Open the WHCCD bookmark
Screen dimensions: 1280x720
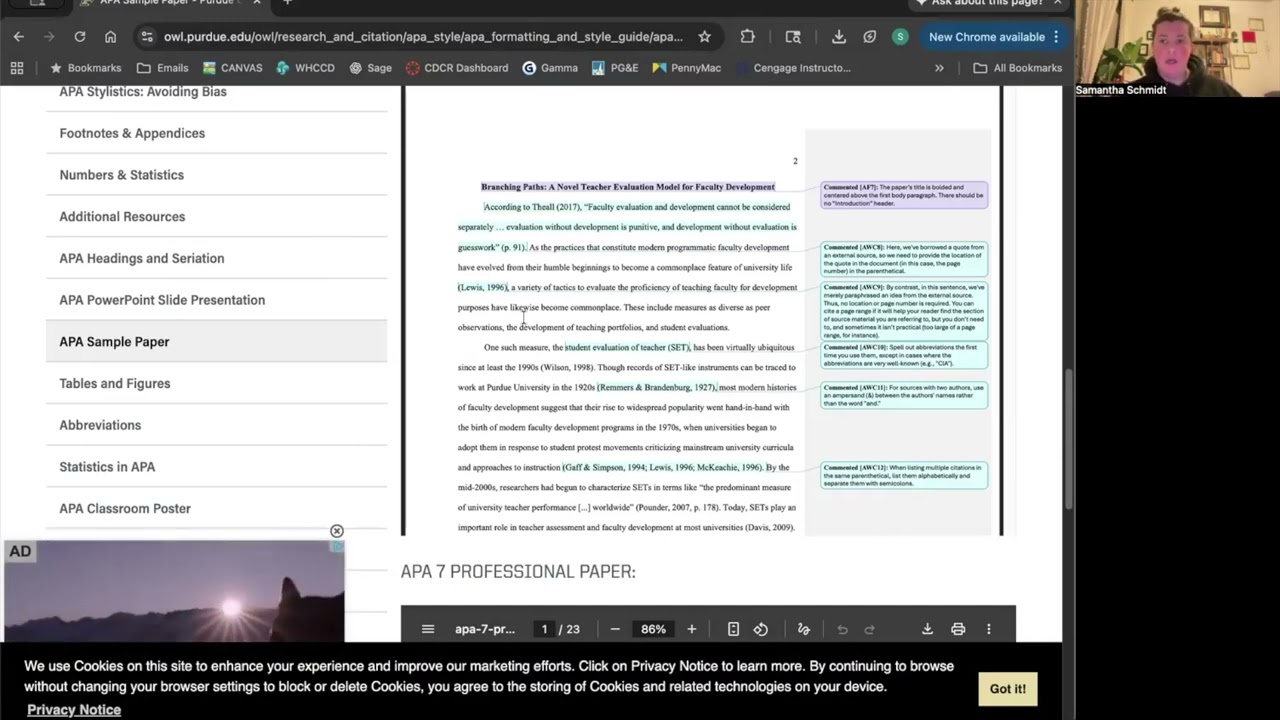pyautogui.click(x=305, y=68)
